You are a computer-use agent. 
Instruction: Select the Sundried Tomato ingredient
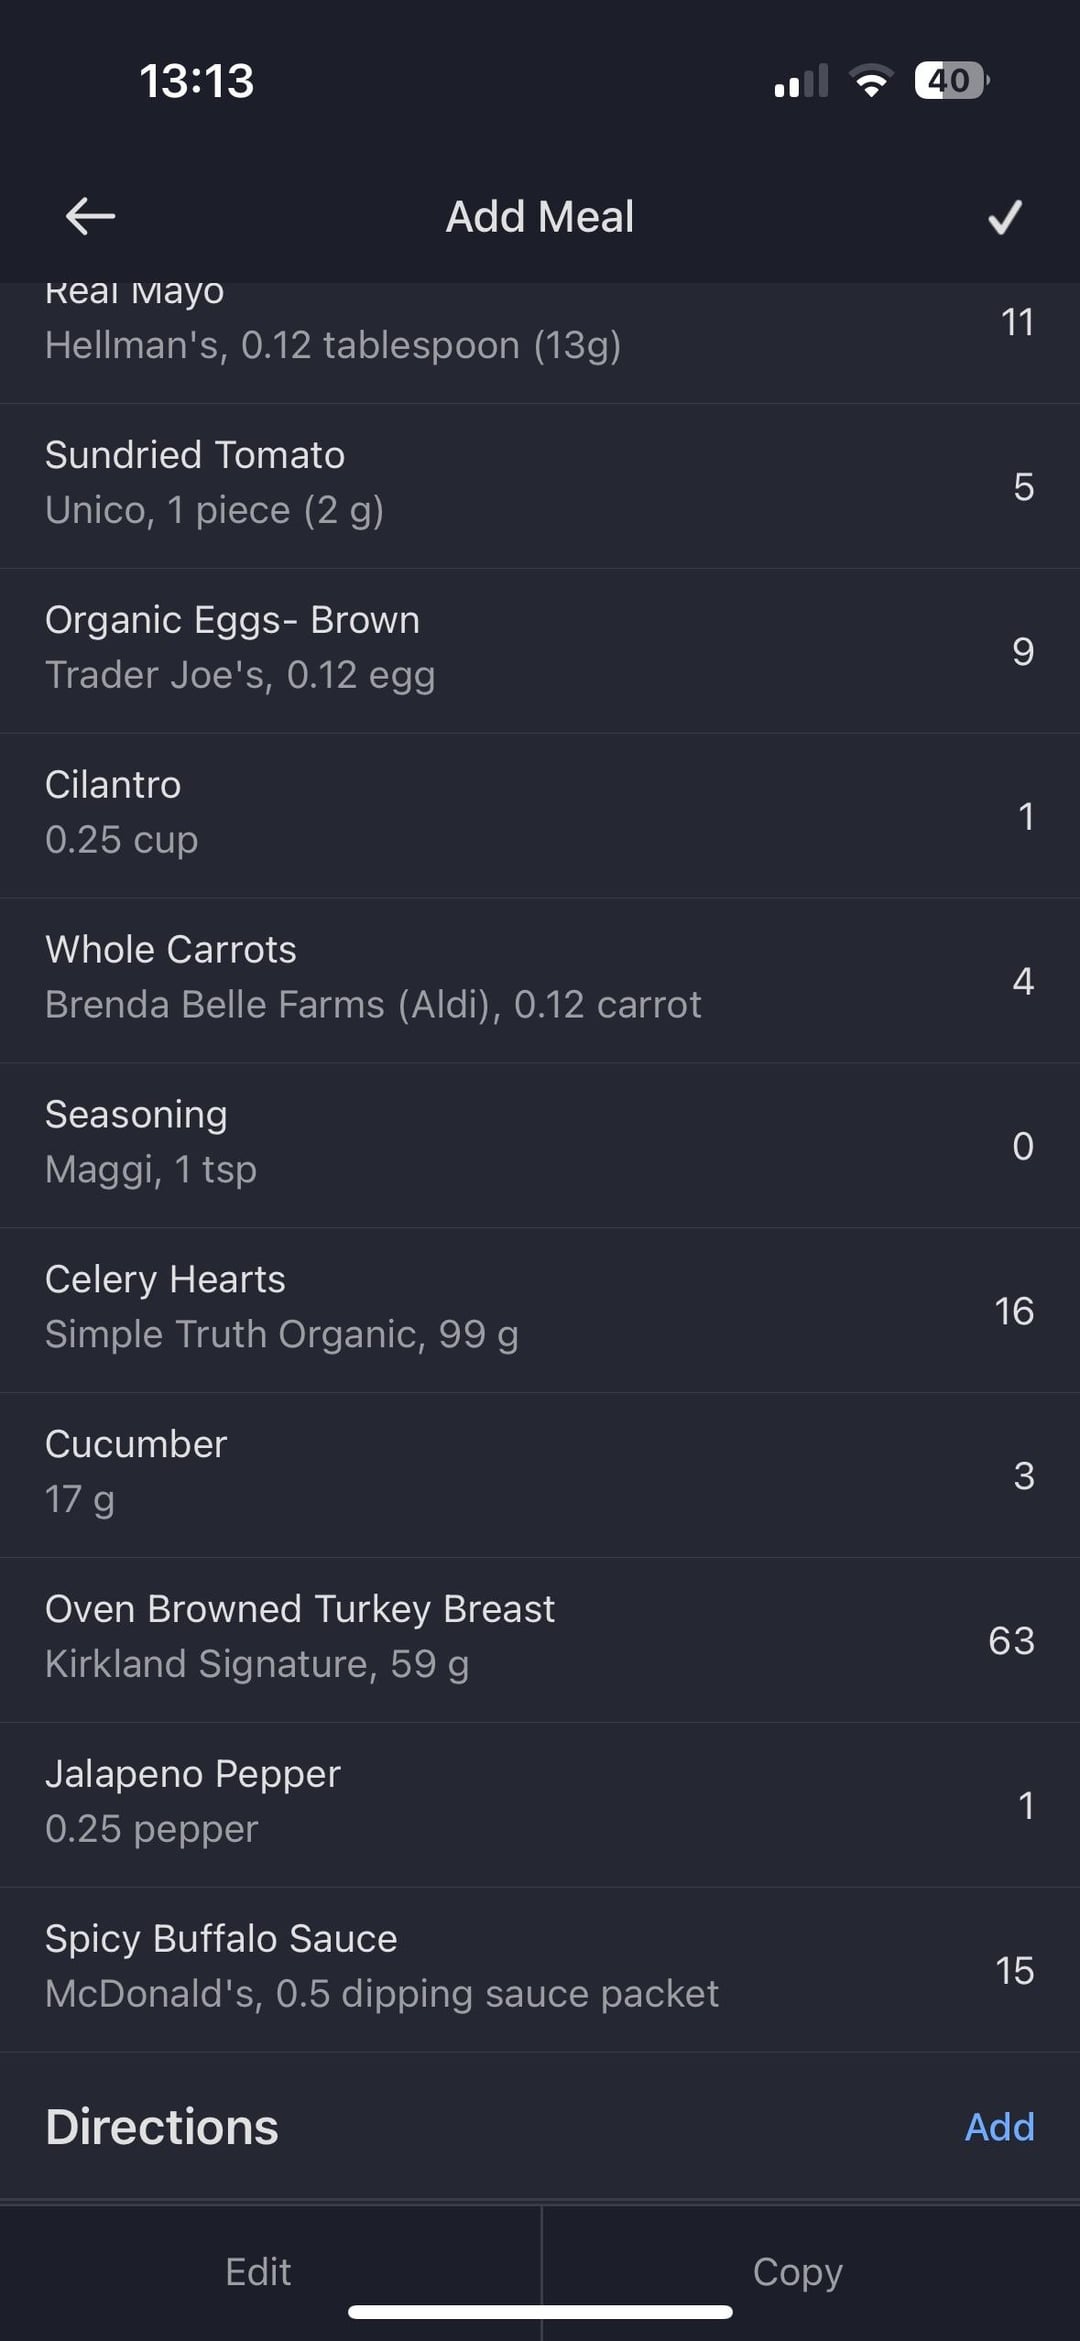pos(540,485)
